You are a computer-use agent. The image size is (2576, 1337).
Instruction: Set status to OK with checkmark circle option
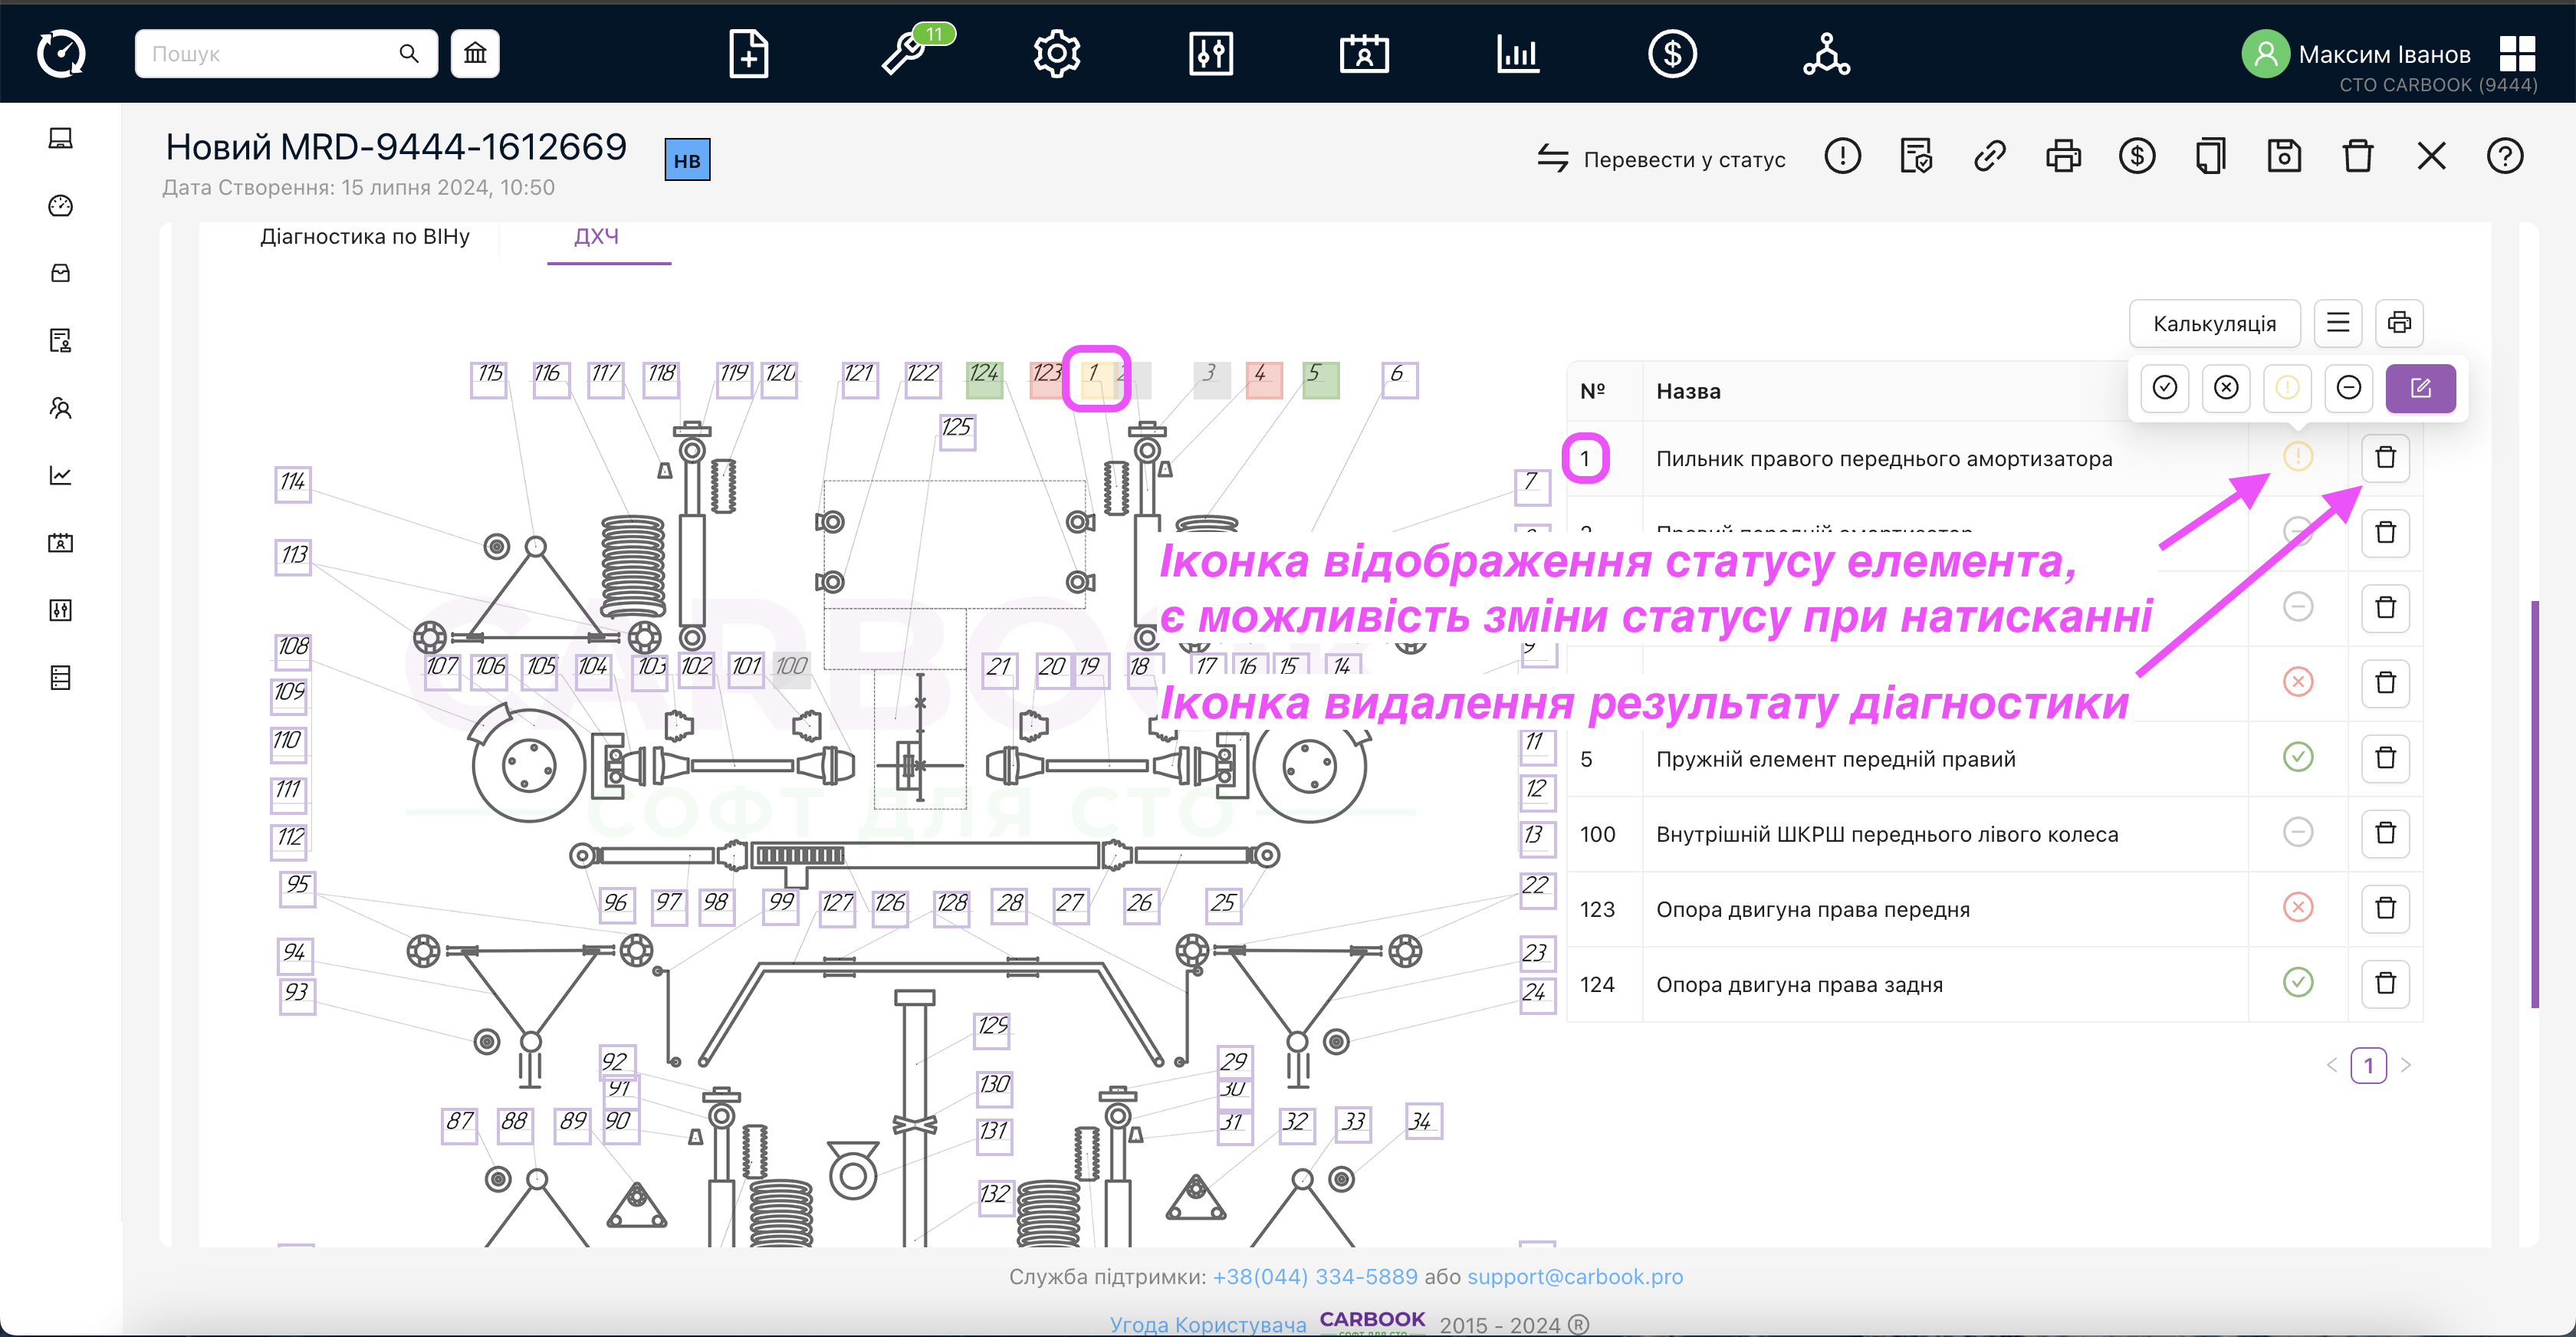(x=2165, y=388)
